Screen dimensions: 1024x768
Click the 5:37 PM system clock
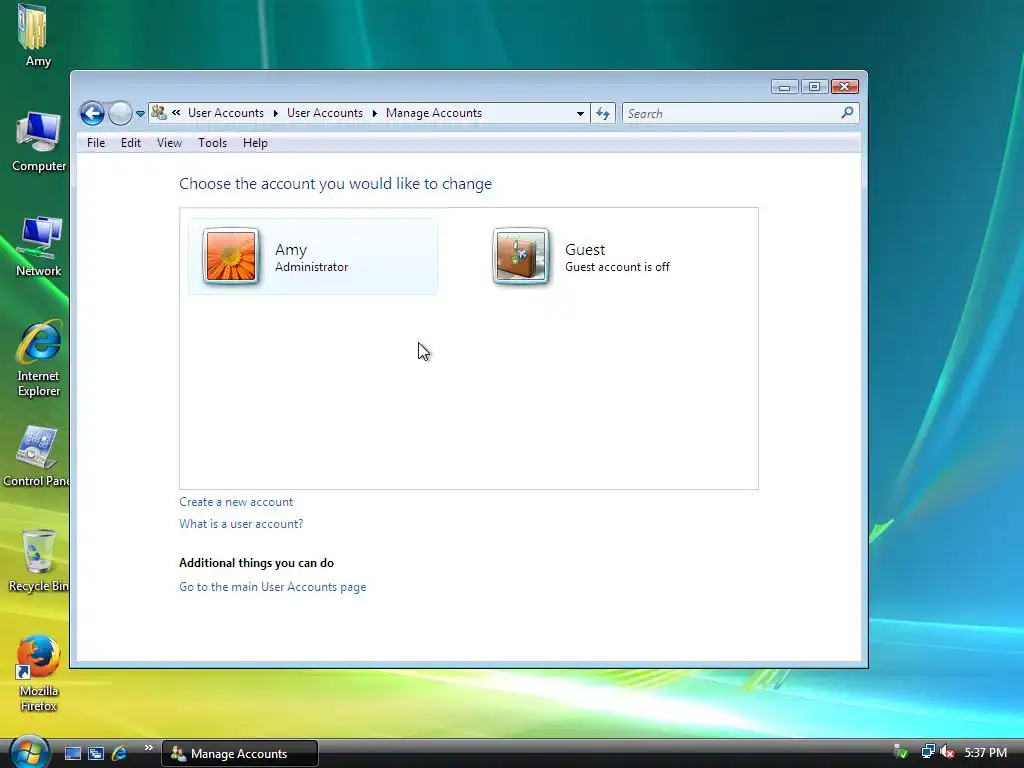pos(985,753)
